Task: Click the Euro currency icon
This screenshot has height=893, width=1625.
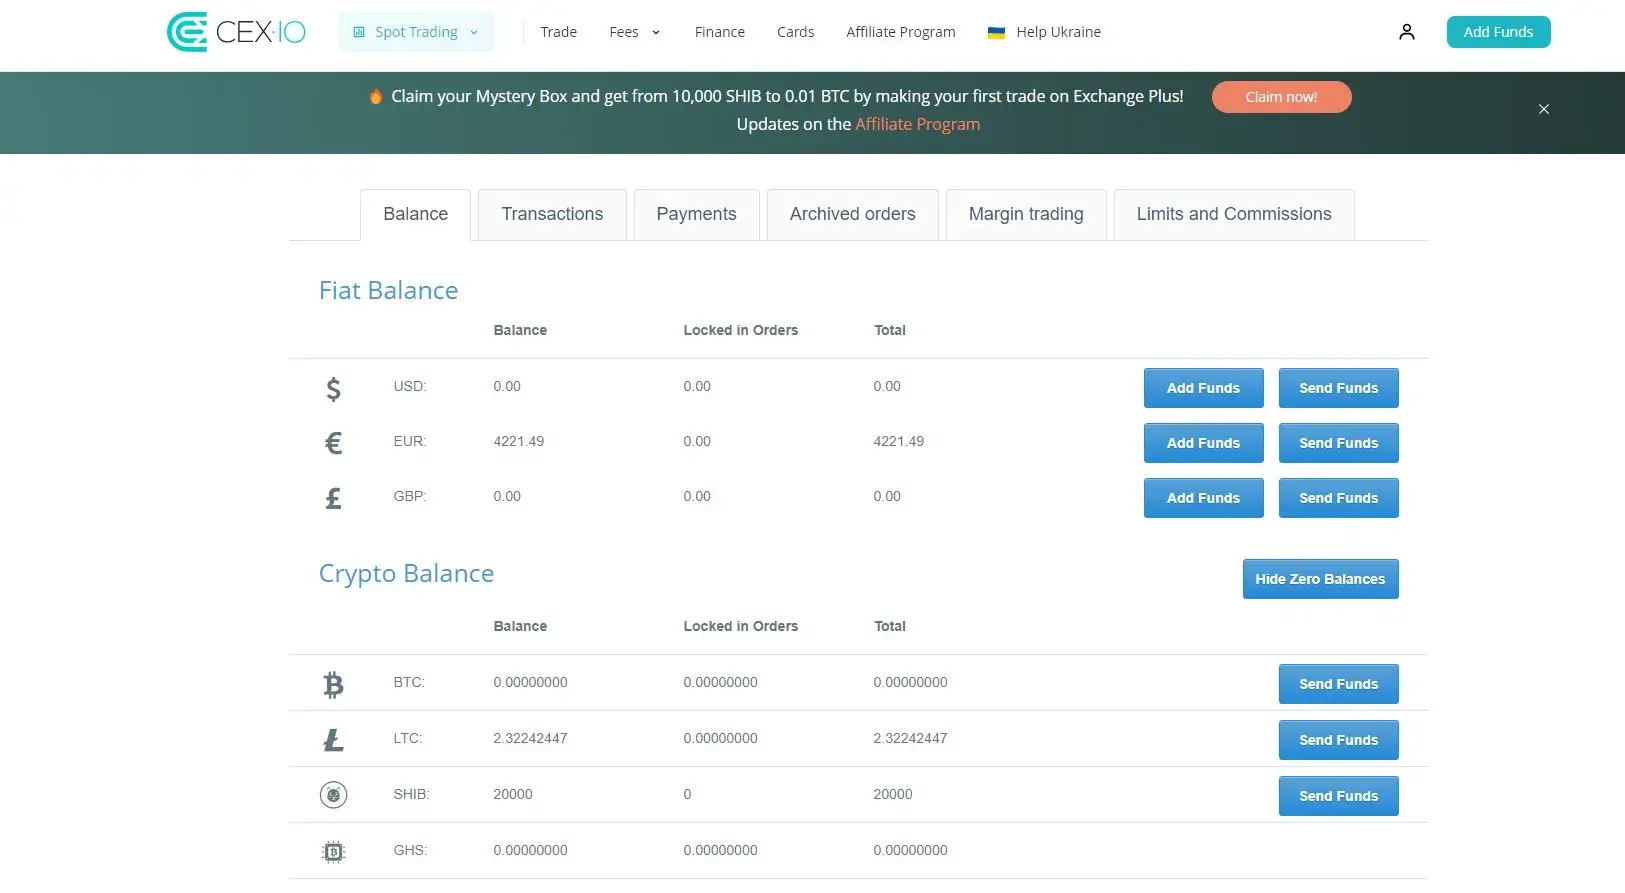Action: [333, 442]
